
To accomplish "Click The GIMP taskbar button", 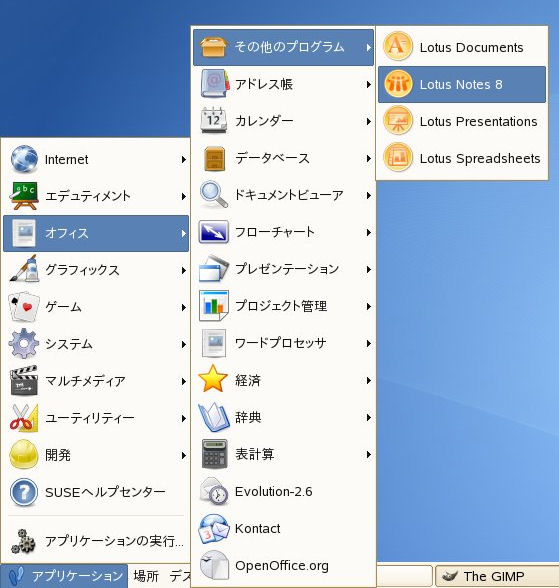I will 497,576.
